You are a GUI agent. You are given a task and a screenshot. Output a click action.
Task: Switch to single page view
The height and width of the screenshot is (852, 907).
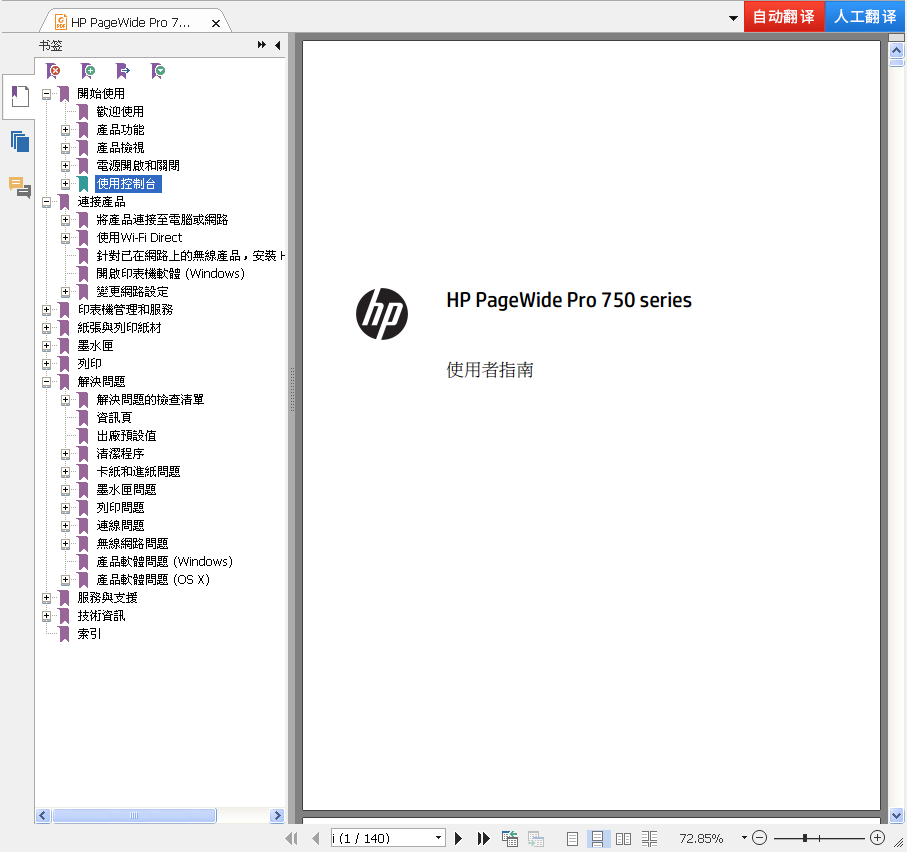click(x=572, y=838)
